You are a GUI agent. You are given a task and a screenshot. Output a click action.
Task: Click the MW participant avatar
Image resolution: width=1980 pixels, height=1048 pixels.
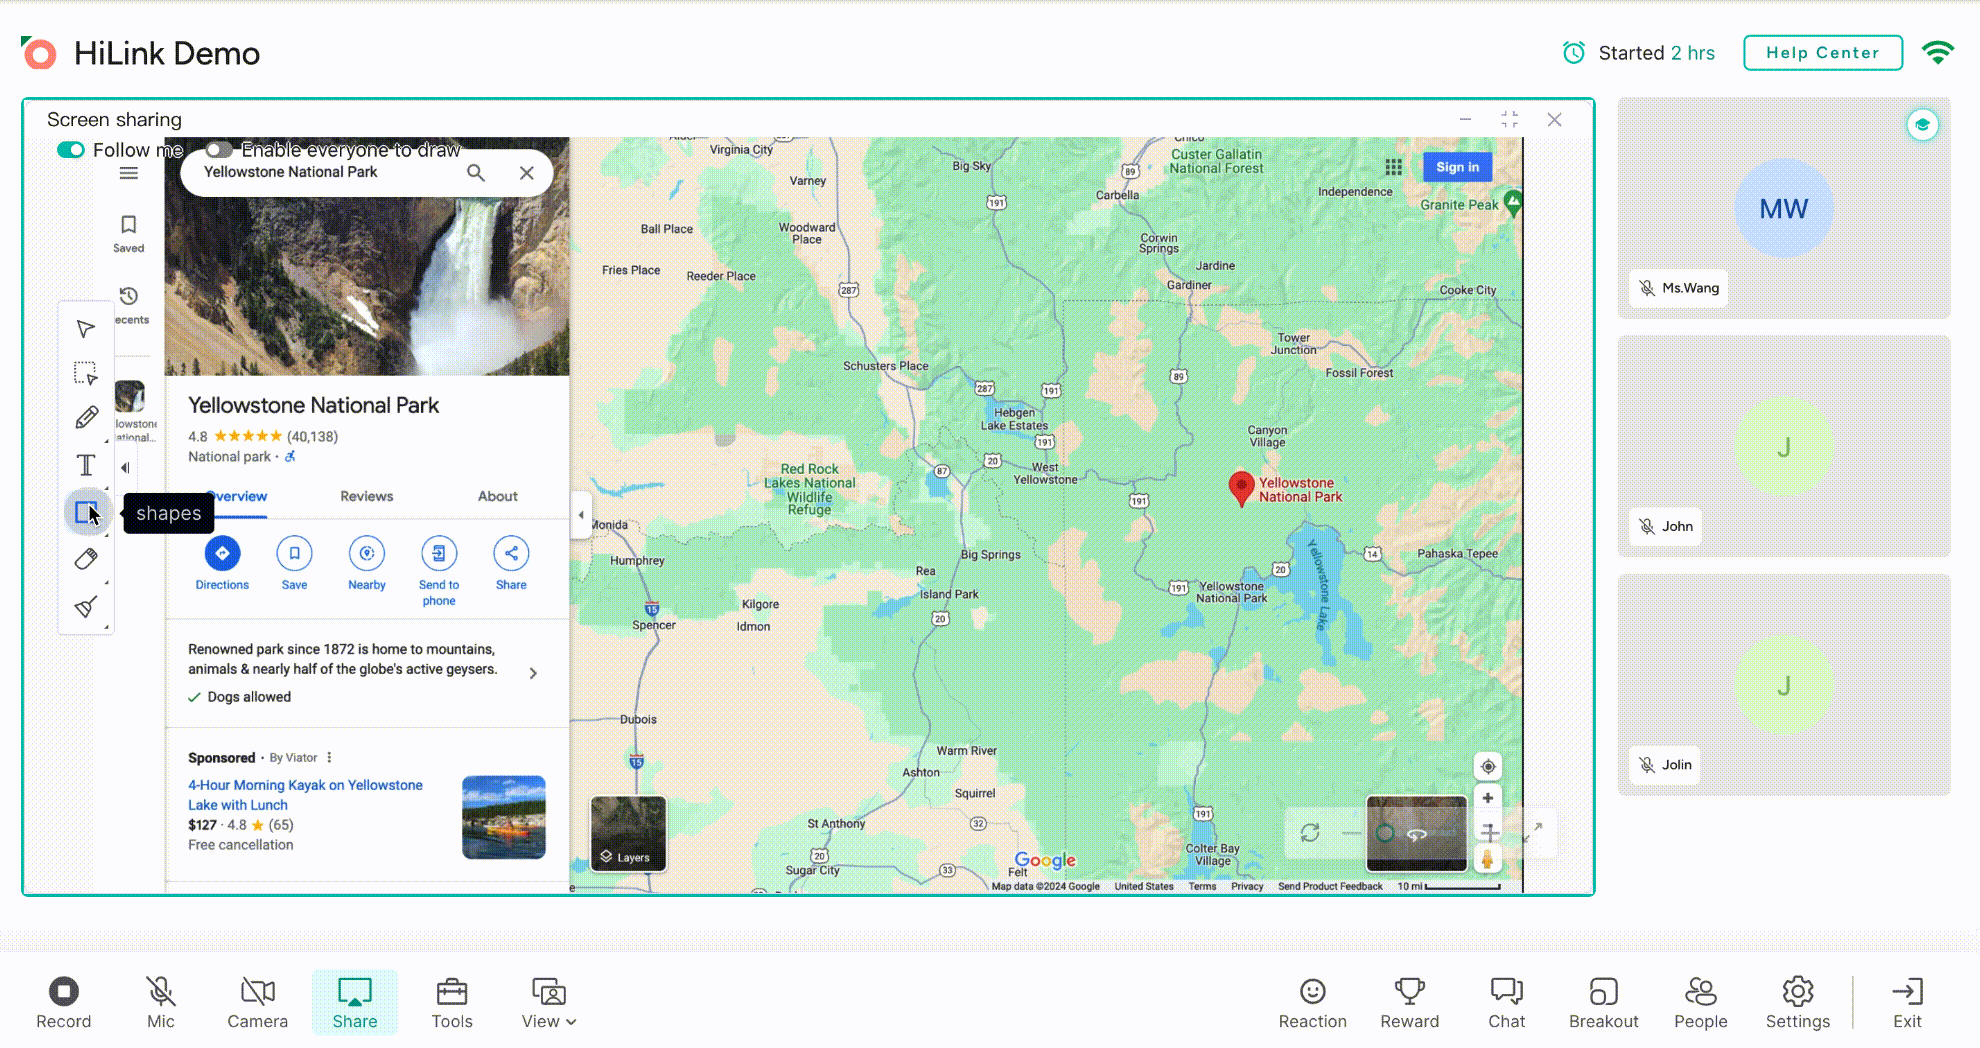pos(1784,208)
